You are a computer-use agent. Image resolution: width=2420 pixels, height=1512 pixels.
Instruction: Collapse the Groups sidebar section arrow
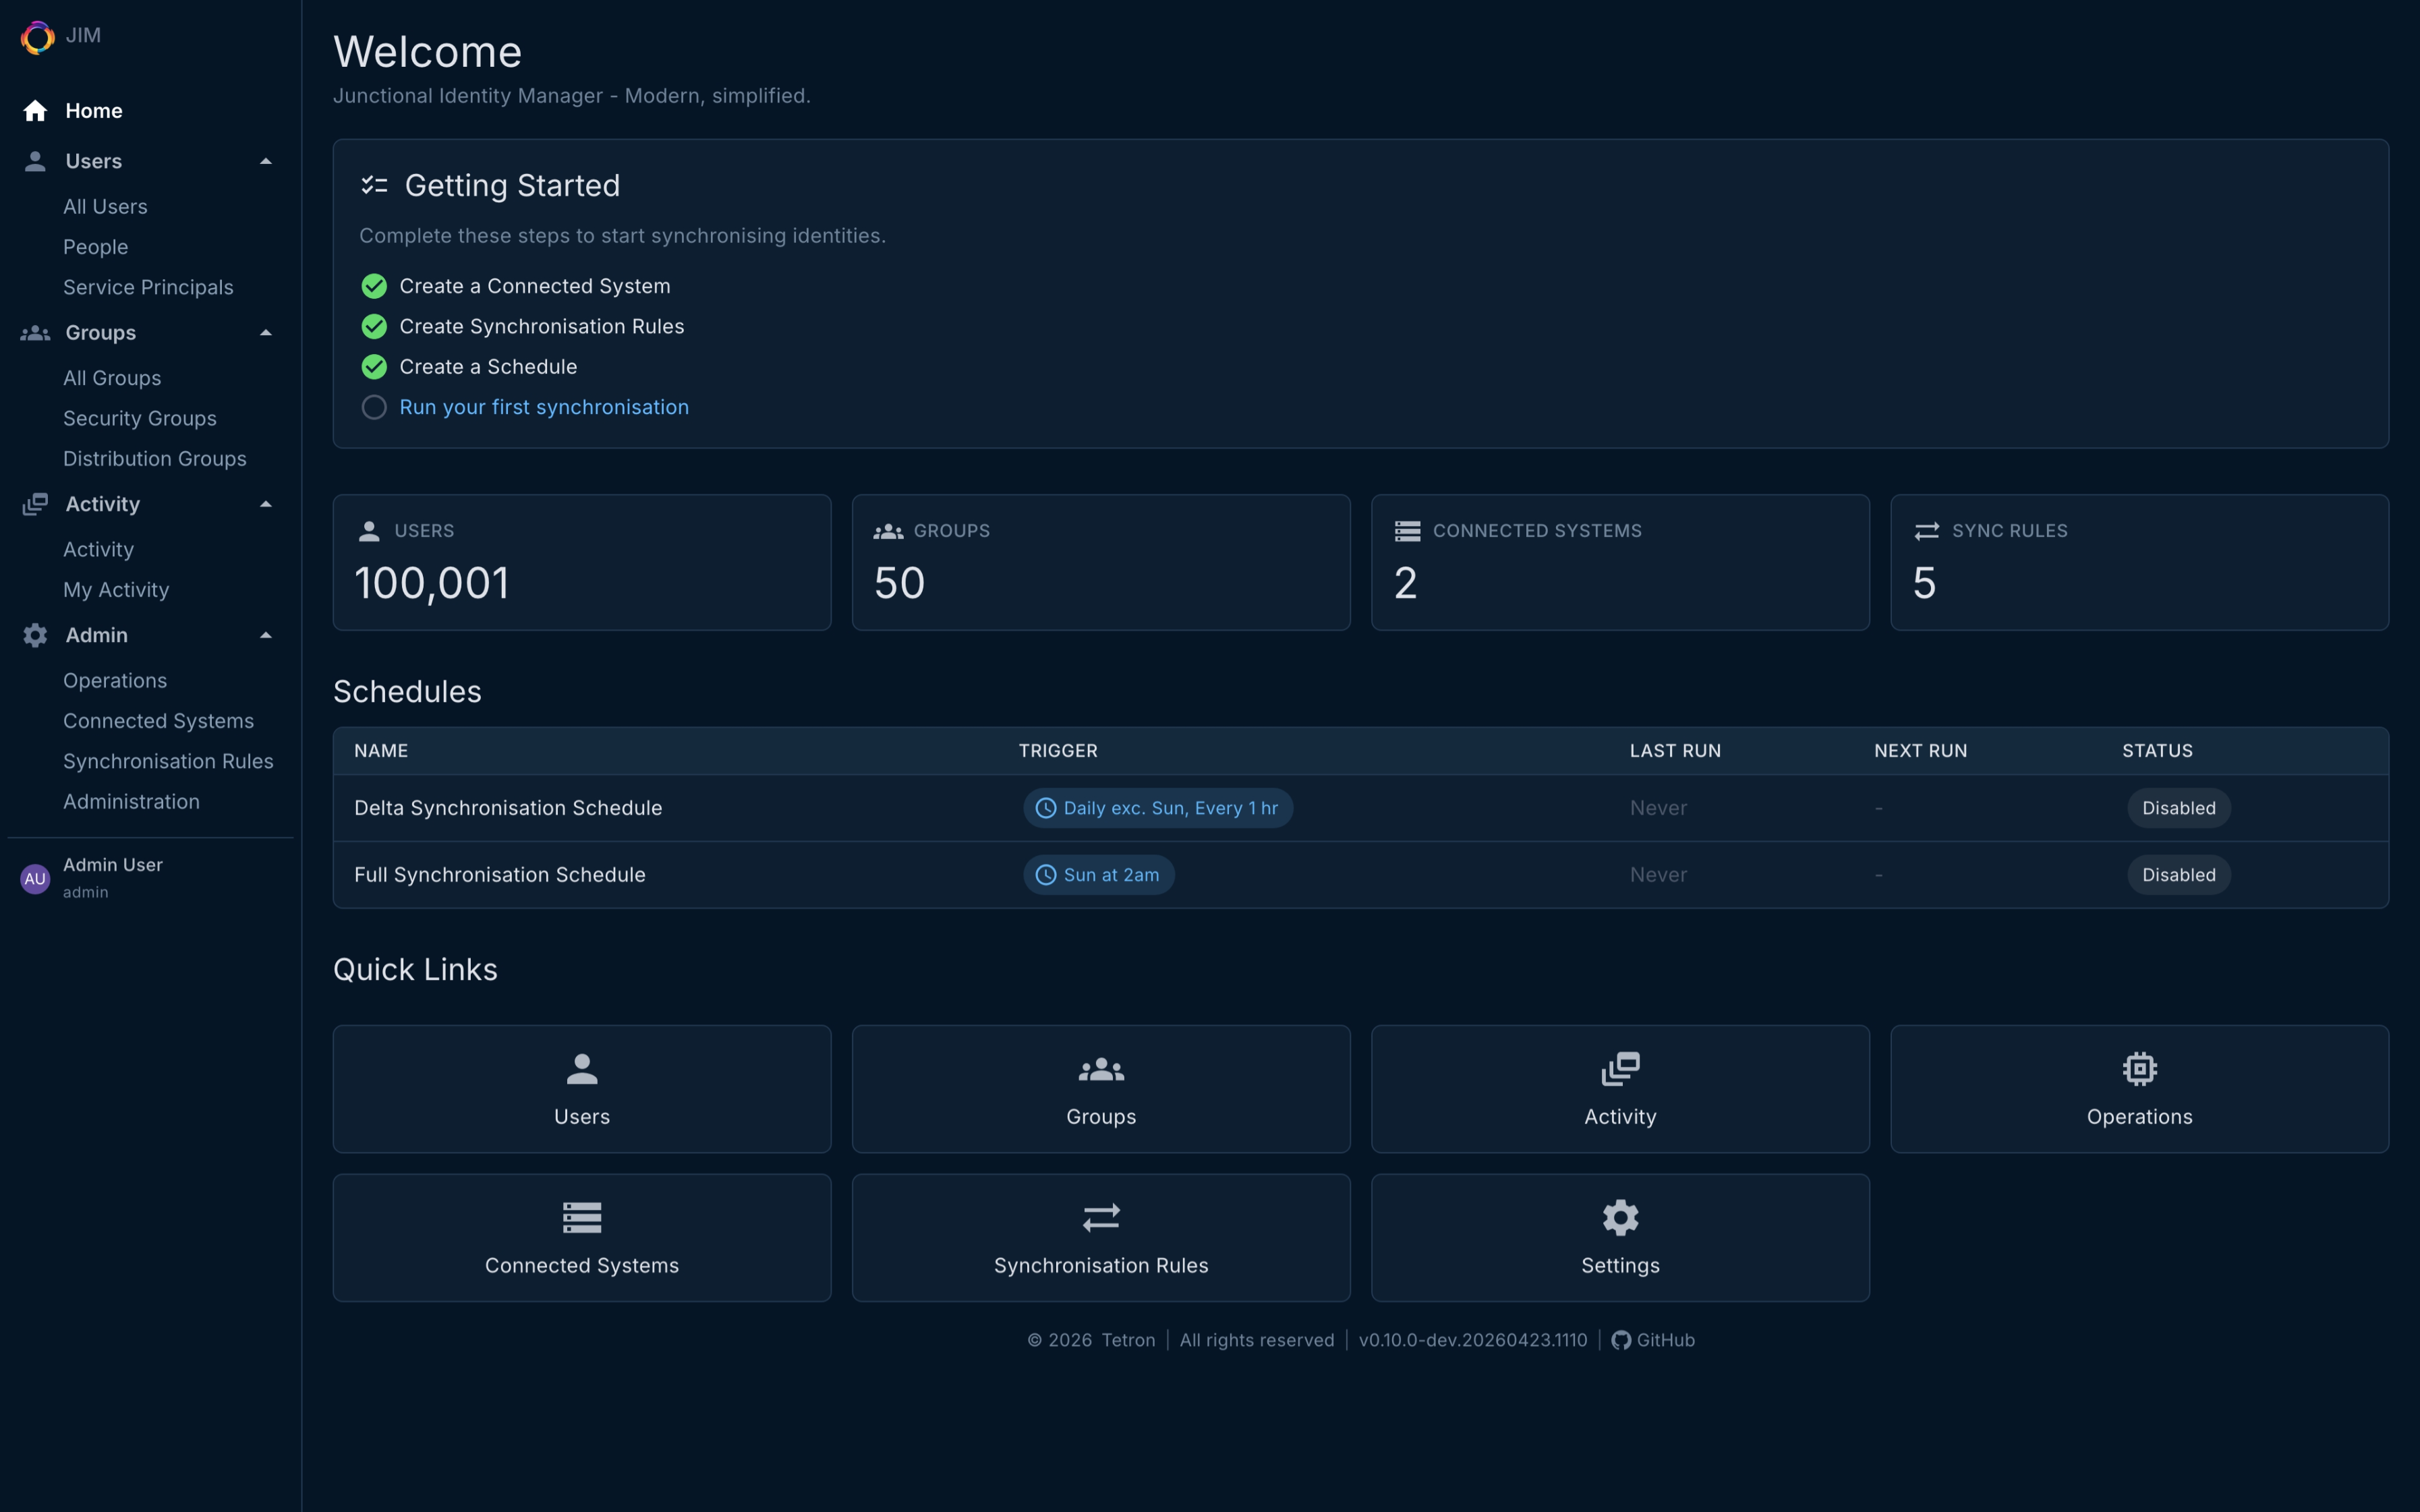pos(265,333)
